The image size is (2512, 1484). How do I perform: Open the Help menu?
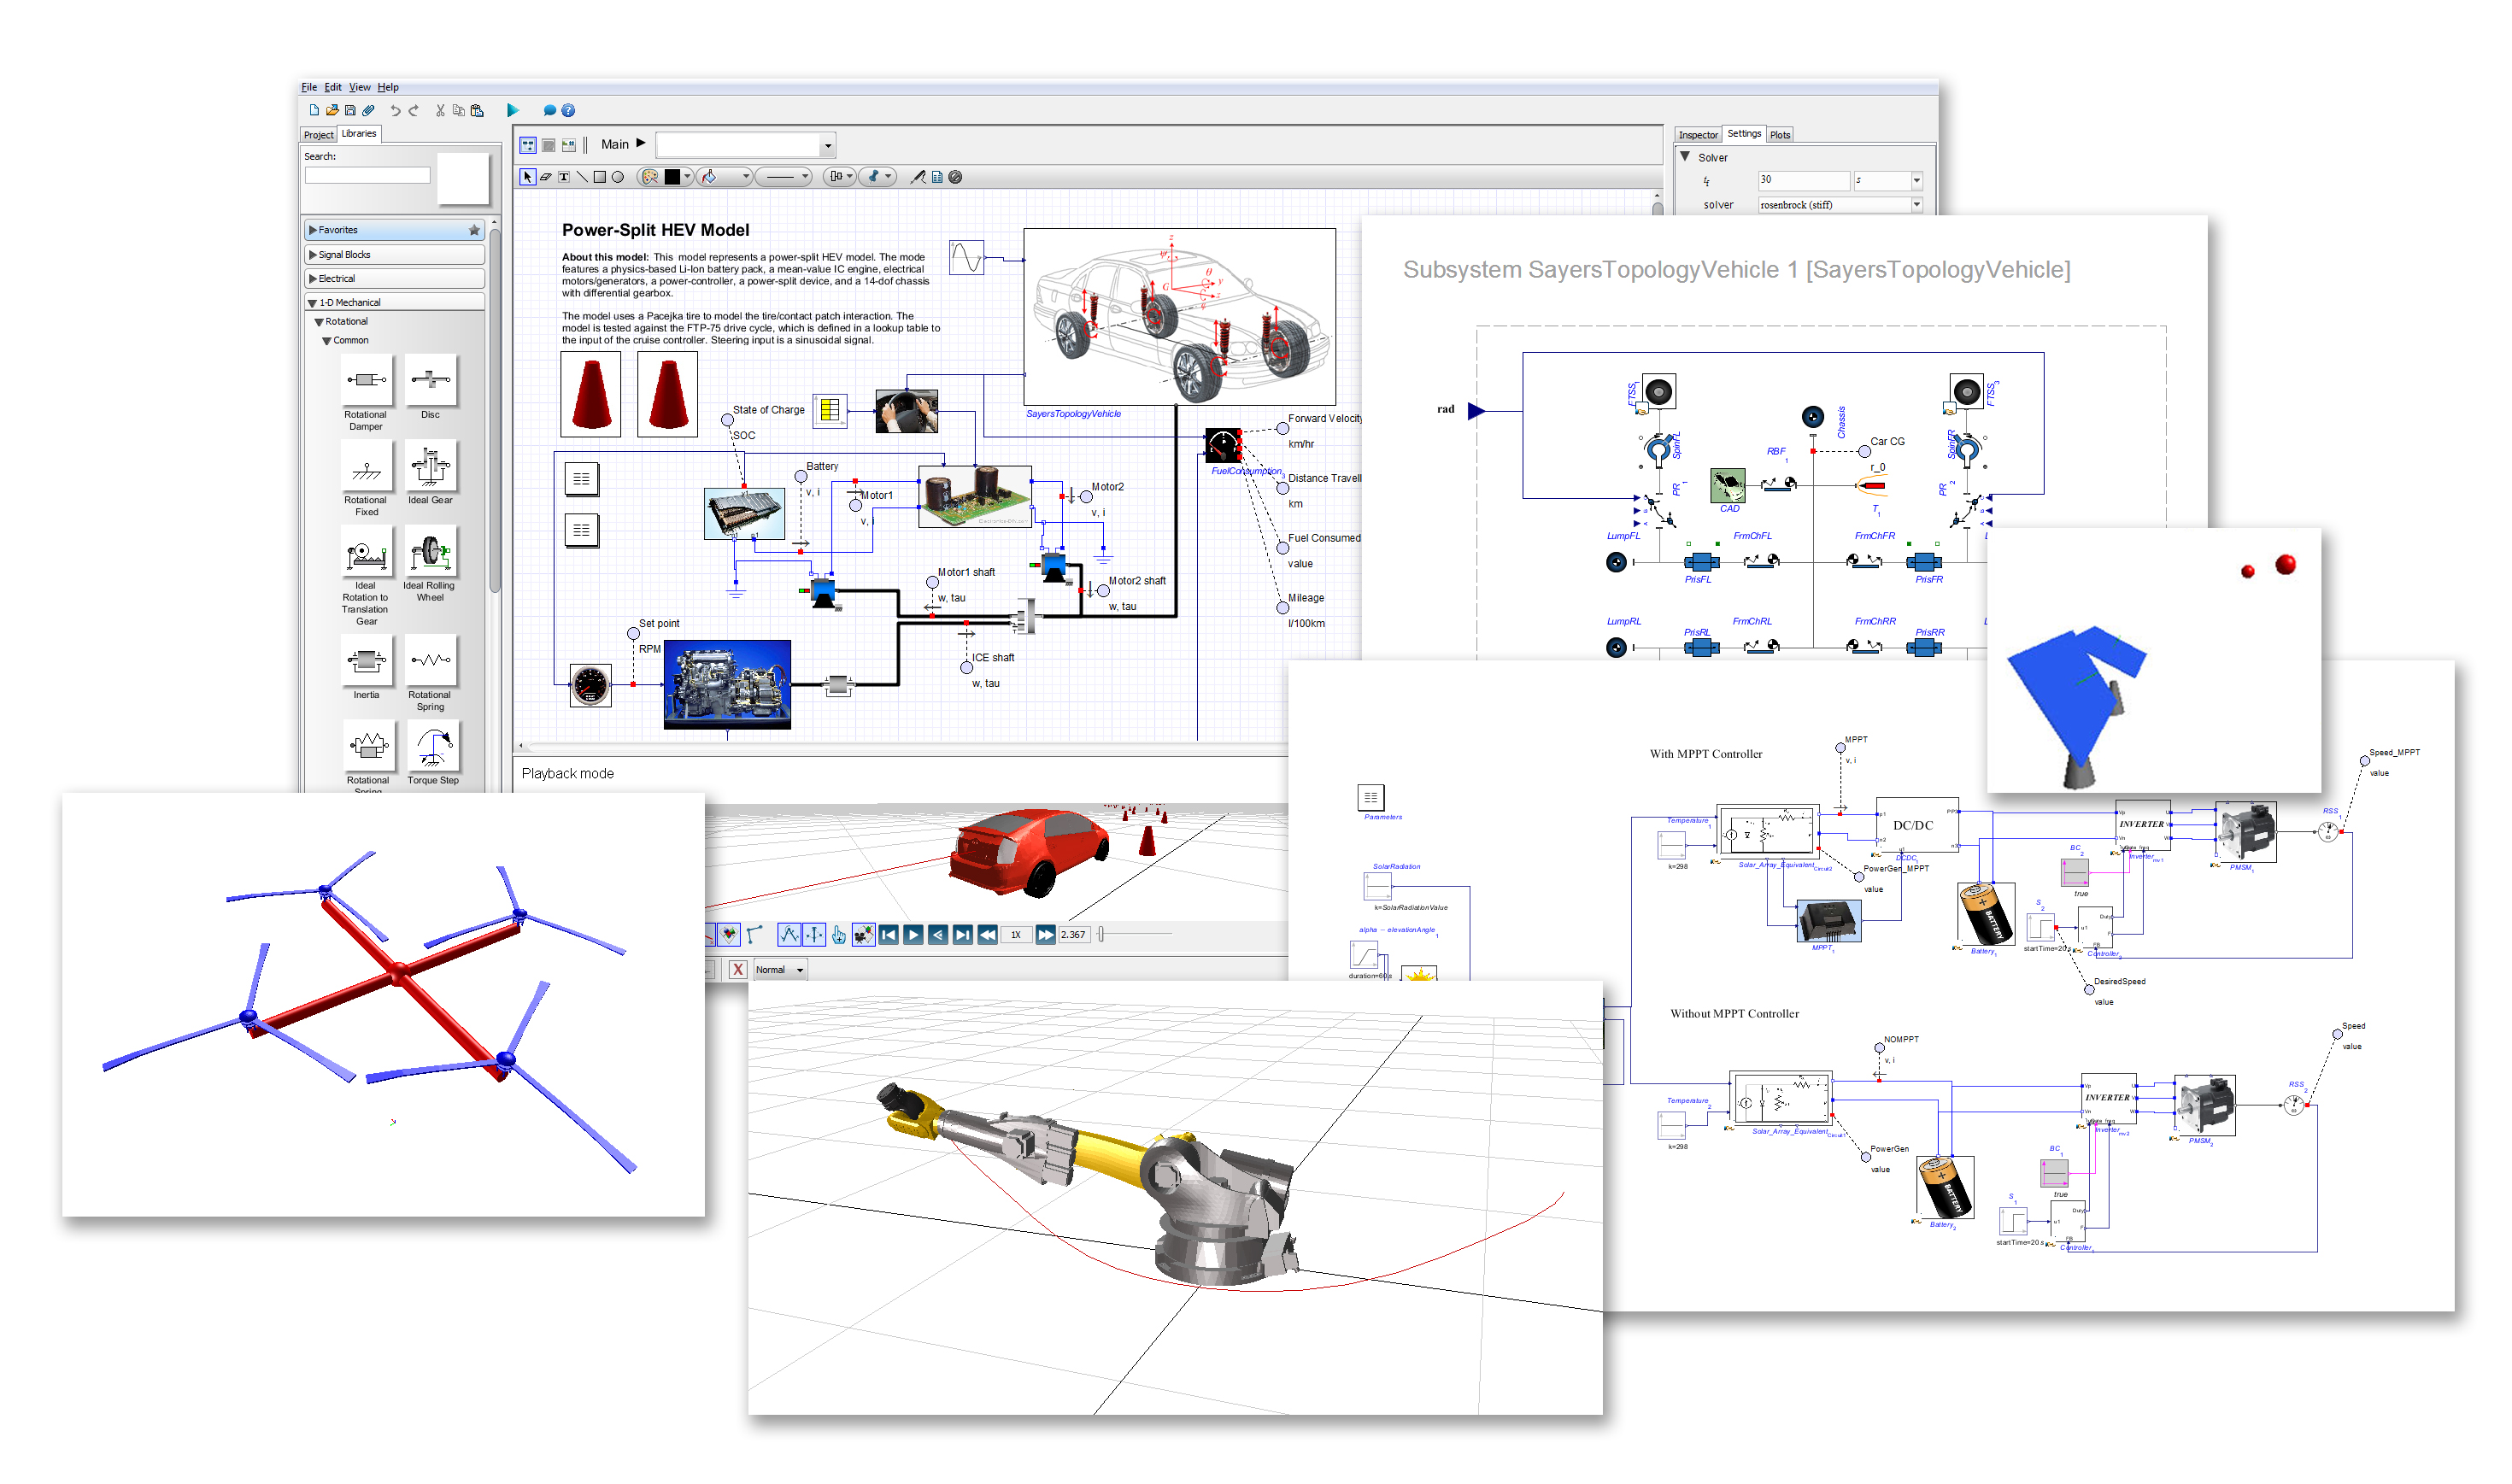[x=388, y=88]
